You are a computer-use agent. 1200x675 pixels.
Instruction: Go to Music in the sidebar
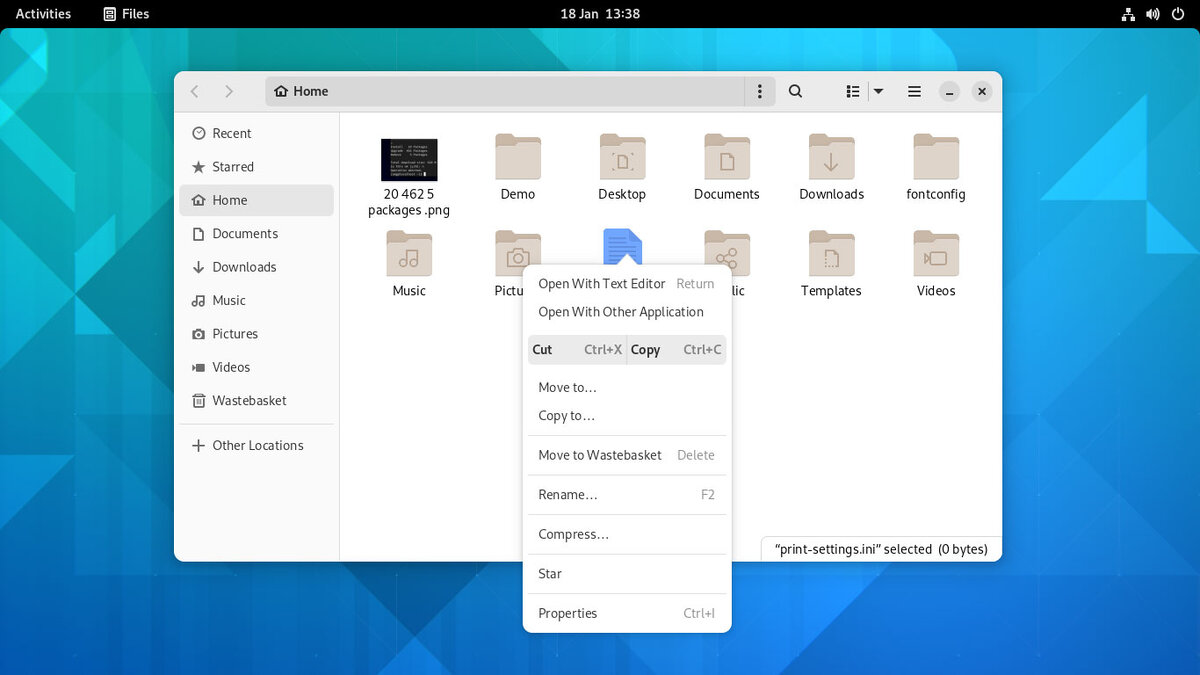point(256,300)
